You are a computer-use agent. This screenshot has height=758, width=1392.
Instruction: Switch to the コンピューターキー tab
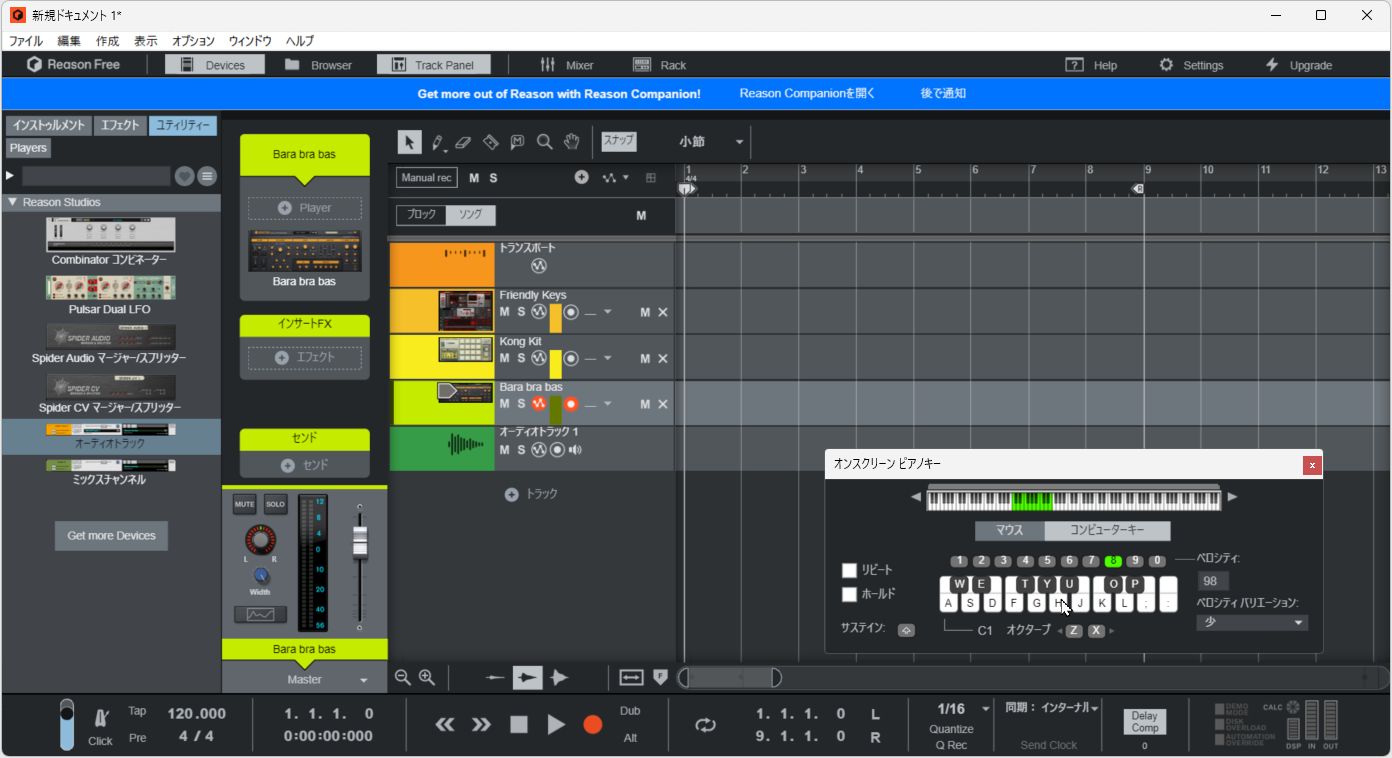pyautogui.click(x=1107, y=531)
